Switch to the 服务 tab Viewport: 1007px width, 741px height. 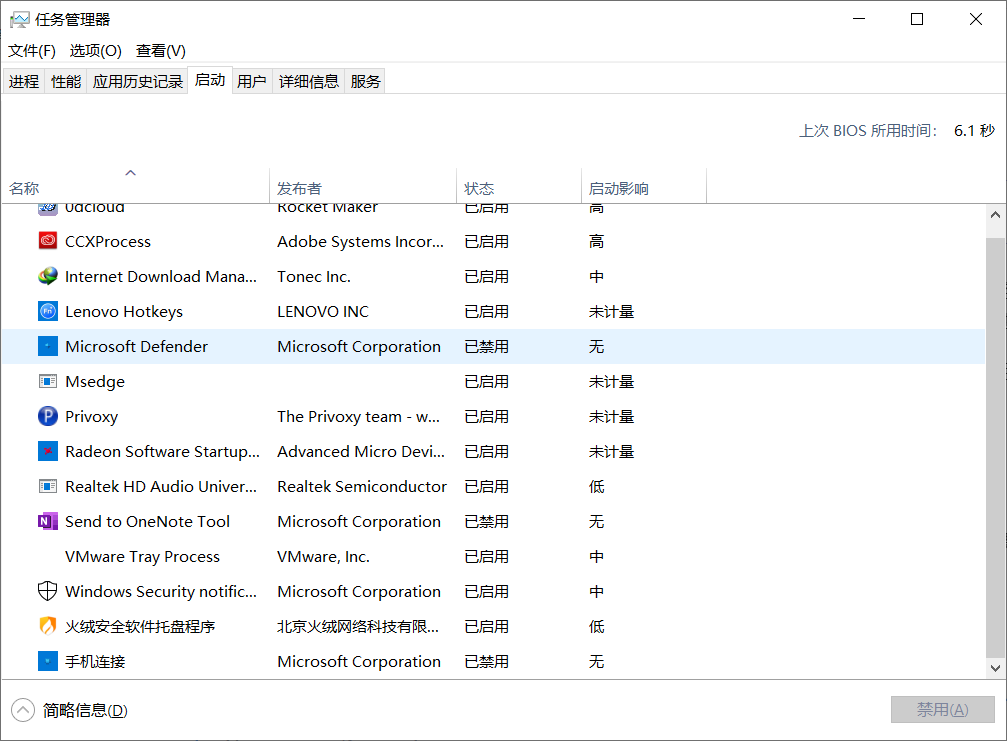(365, 82)
